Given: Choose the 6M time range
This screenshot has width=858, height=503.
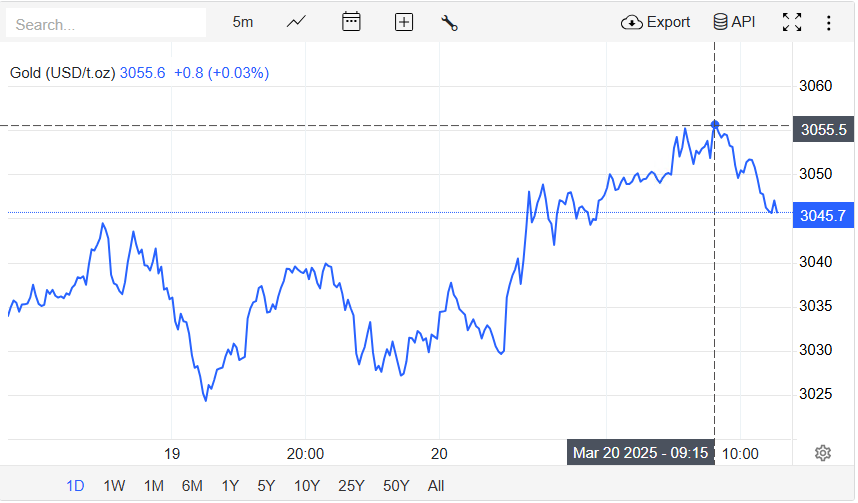Looking at the screenshot, I should [192, 486].
